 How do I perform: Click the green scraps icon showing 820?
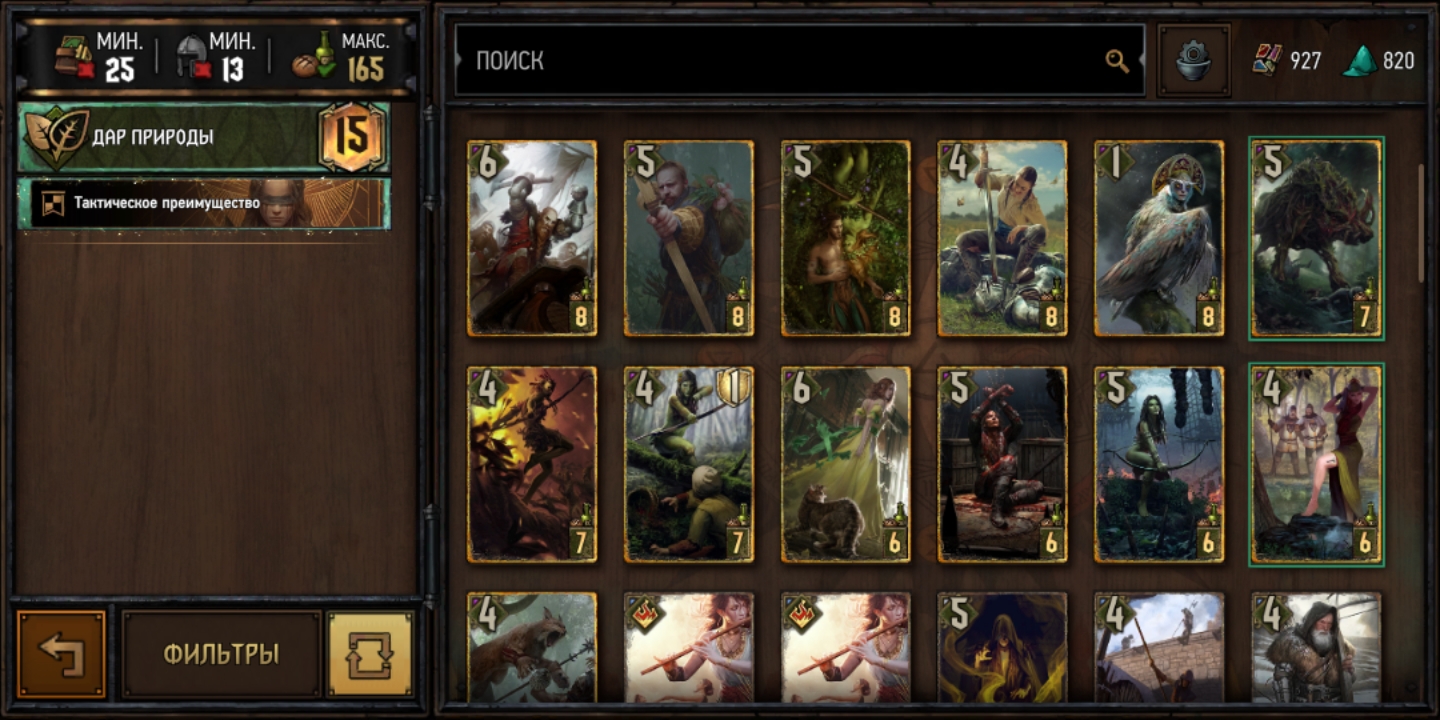click(x=1359, y=61)
